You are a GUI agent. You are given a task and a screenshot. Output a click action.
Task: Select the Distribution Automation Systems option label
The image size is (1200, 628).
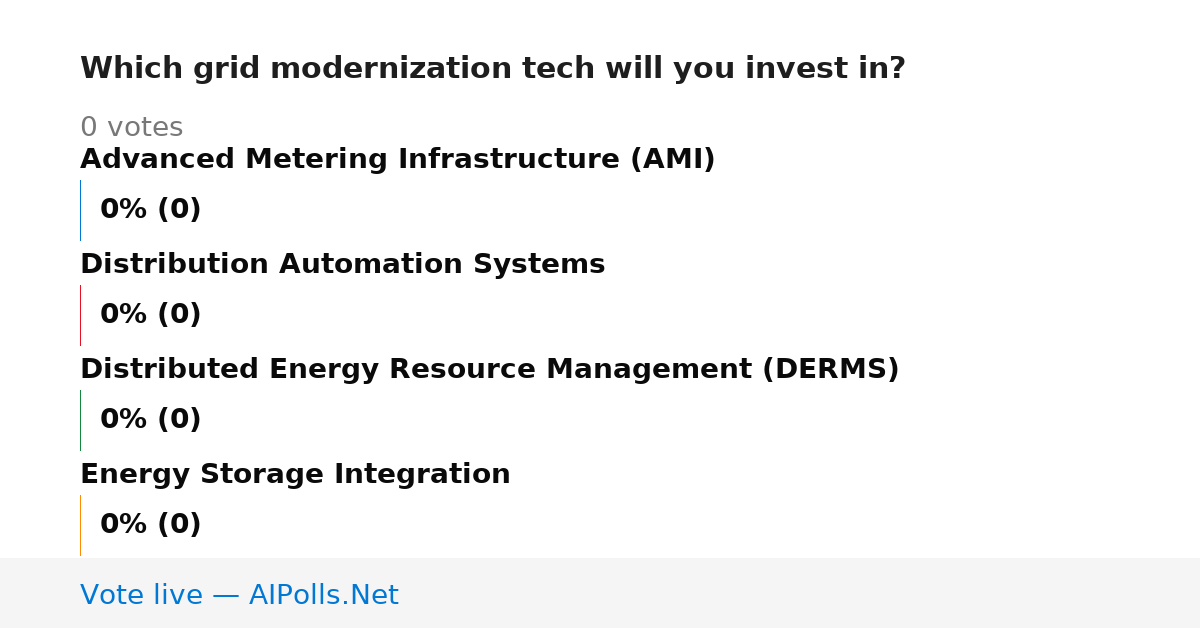click(x=342, y=265)
